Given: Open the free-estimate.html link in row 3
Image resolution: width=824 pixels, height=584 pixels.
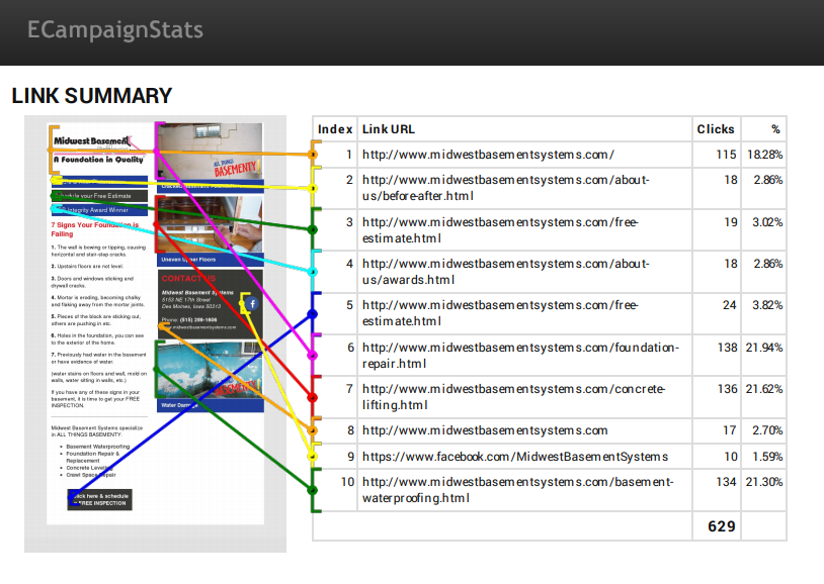Looking at the screenshot, I should [x=500, y=230].
